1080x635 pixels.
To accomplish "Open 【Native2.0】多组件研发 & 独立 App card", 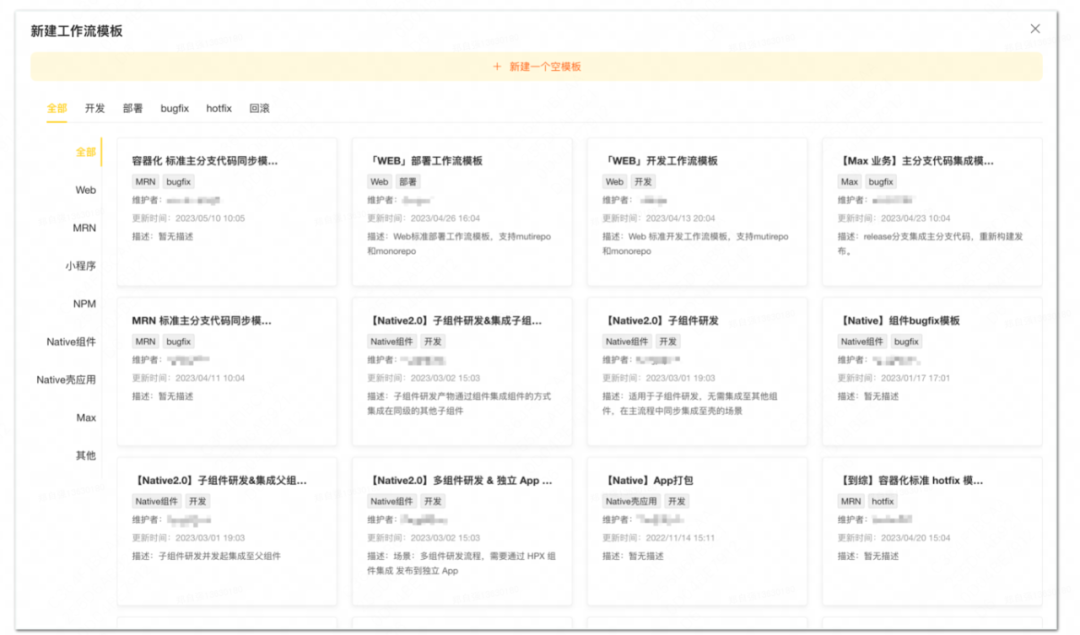I will point(462,532).
